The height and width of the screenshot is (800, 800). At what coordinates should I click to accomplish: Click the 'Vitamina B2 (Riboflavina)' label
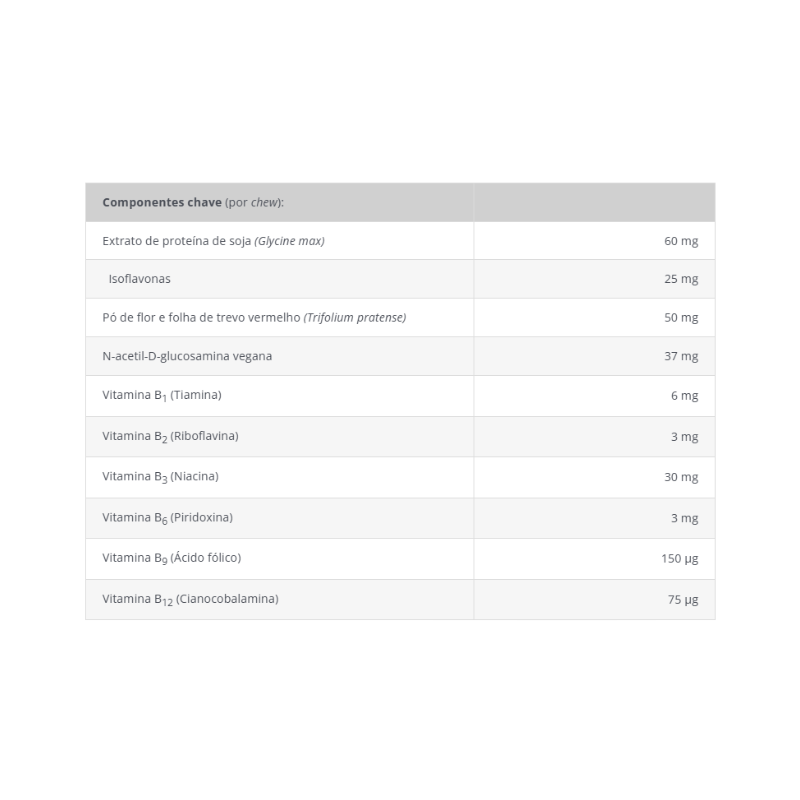click(x=170, y=436)
